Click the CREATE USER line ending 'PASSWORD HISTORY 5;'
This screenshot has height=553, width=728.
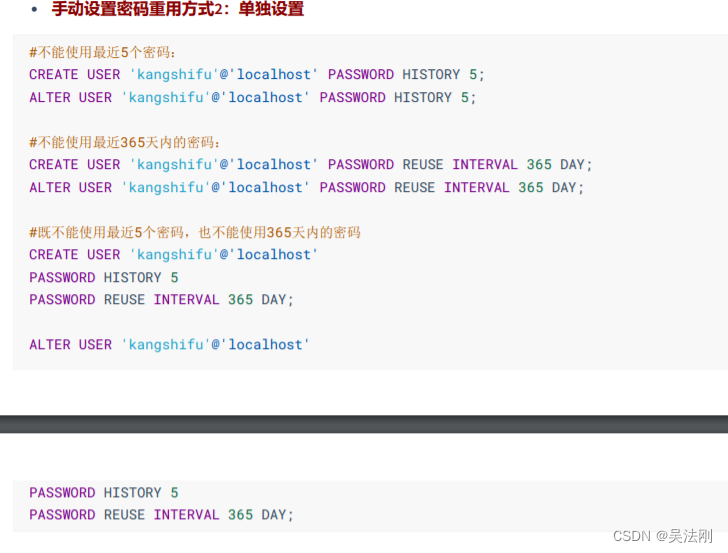pyautogui.click(x=257, y=74)
